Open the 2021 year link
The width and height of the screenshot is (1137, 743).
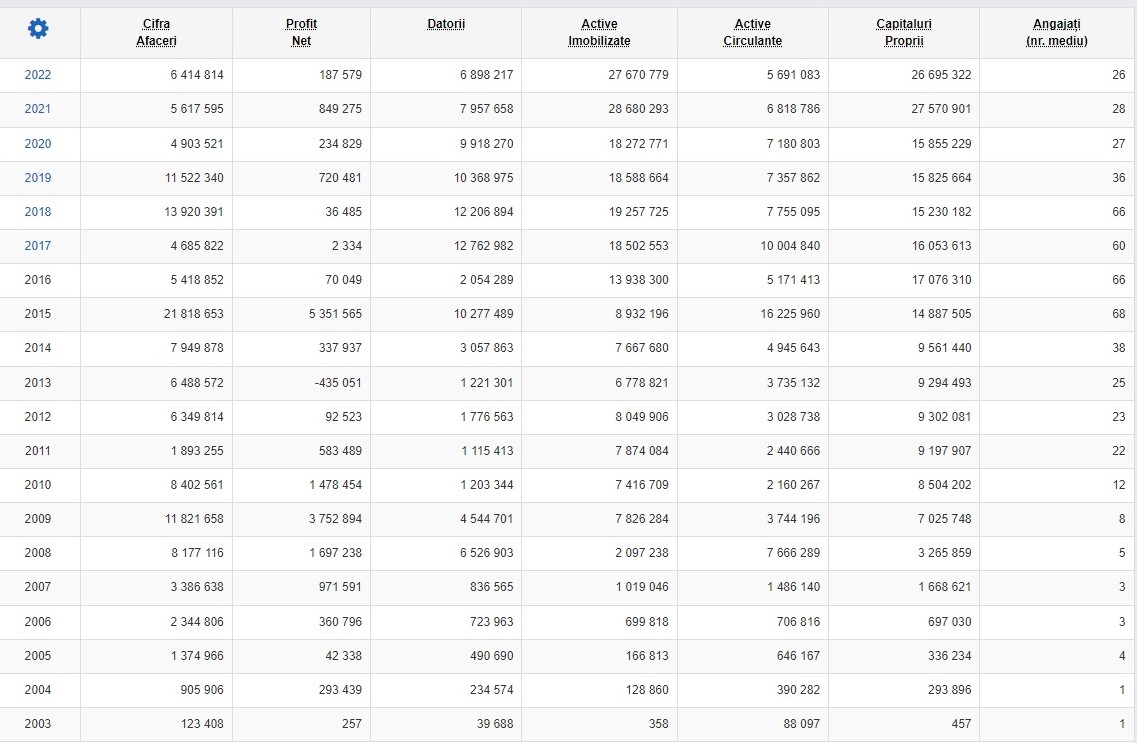pyautogui.click(x=38, y=109)
